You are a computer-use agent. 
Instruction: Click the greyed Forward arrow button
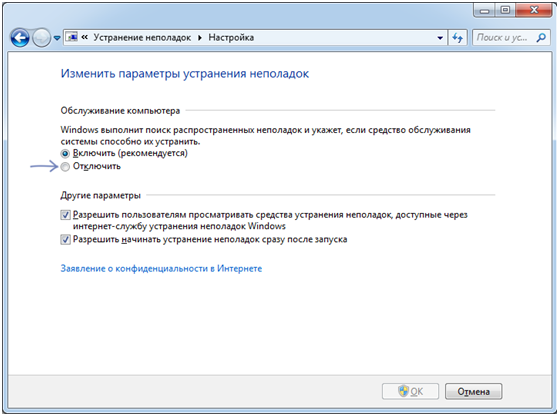coord(41,37)
